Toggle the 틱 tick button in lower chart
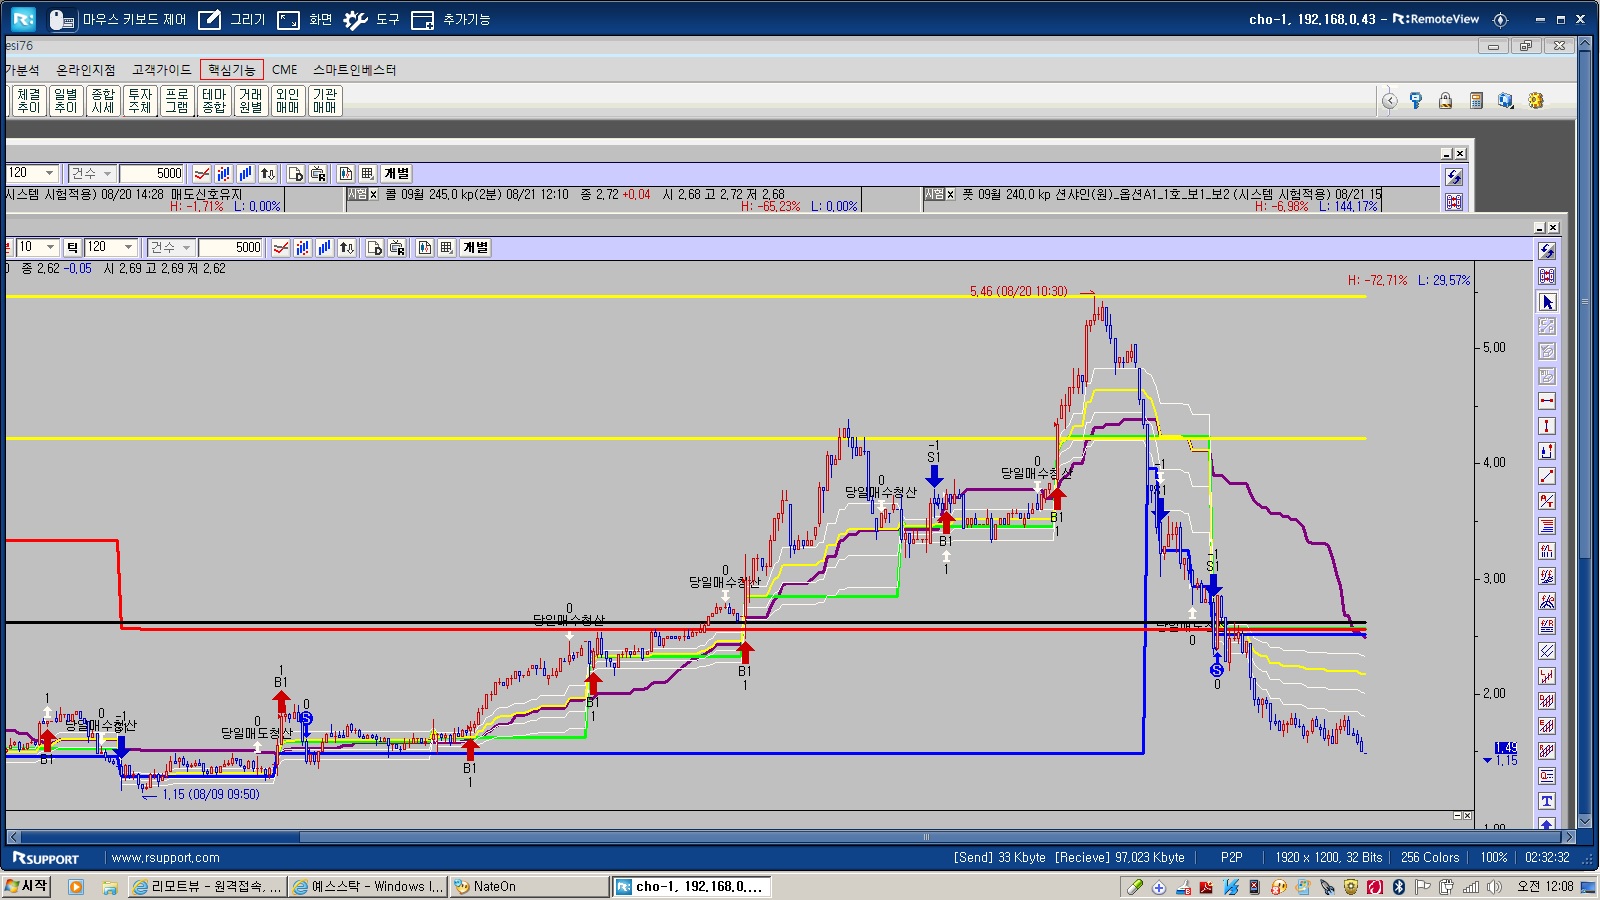1600x900 pixels. [x=72, y=247]
